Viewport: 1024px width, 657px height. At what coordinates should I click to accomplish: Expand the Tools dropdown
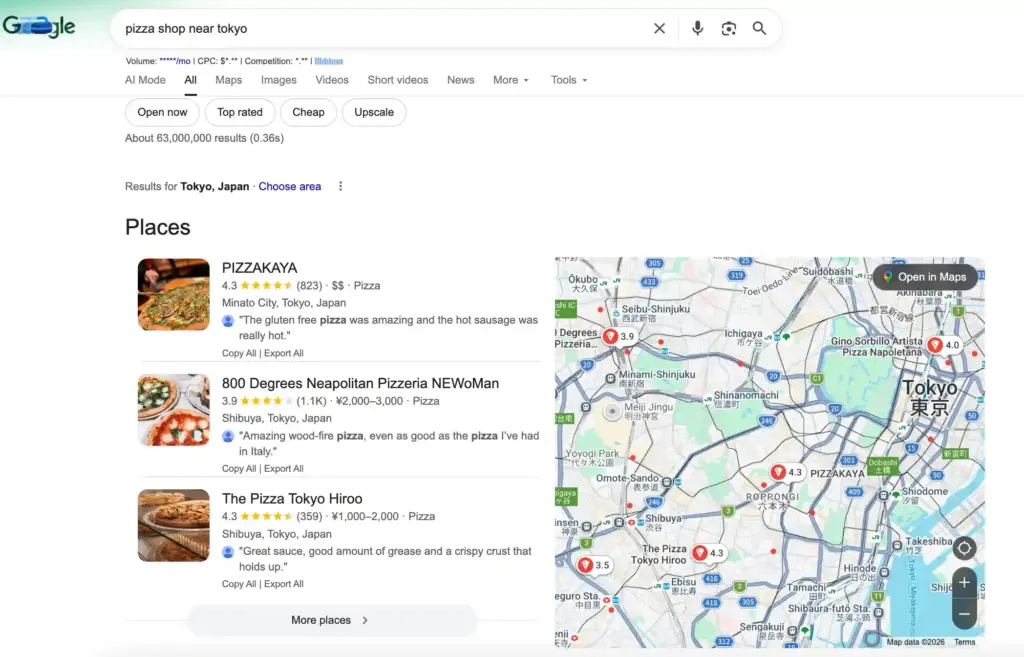568,80
